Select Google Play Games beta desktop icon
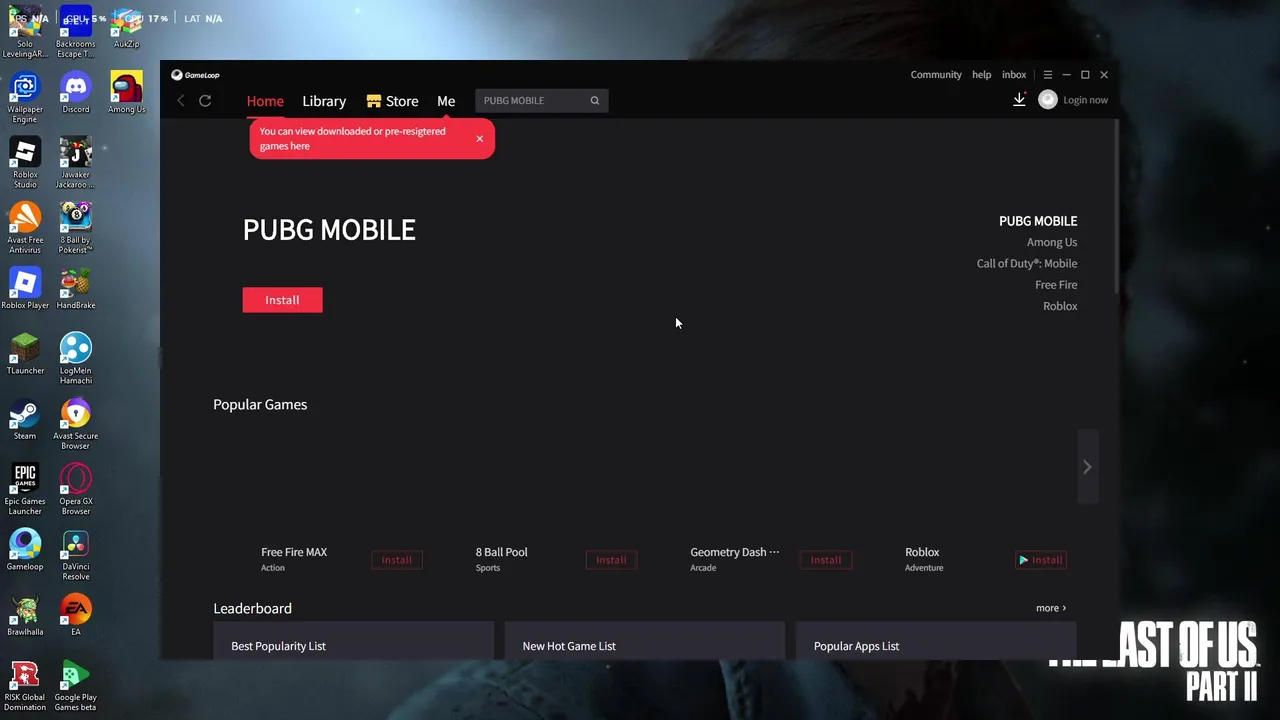 pyautogui.click(x=75, y=686)
